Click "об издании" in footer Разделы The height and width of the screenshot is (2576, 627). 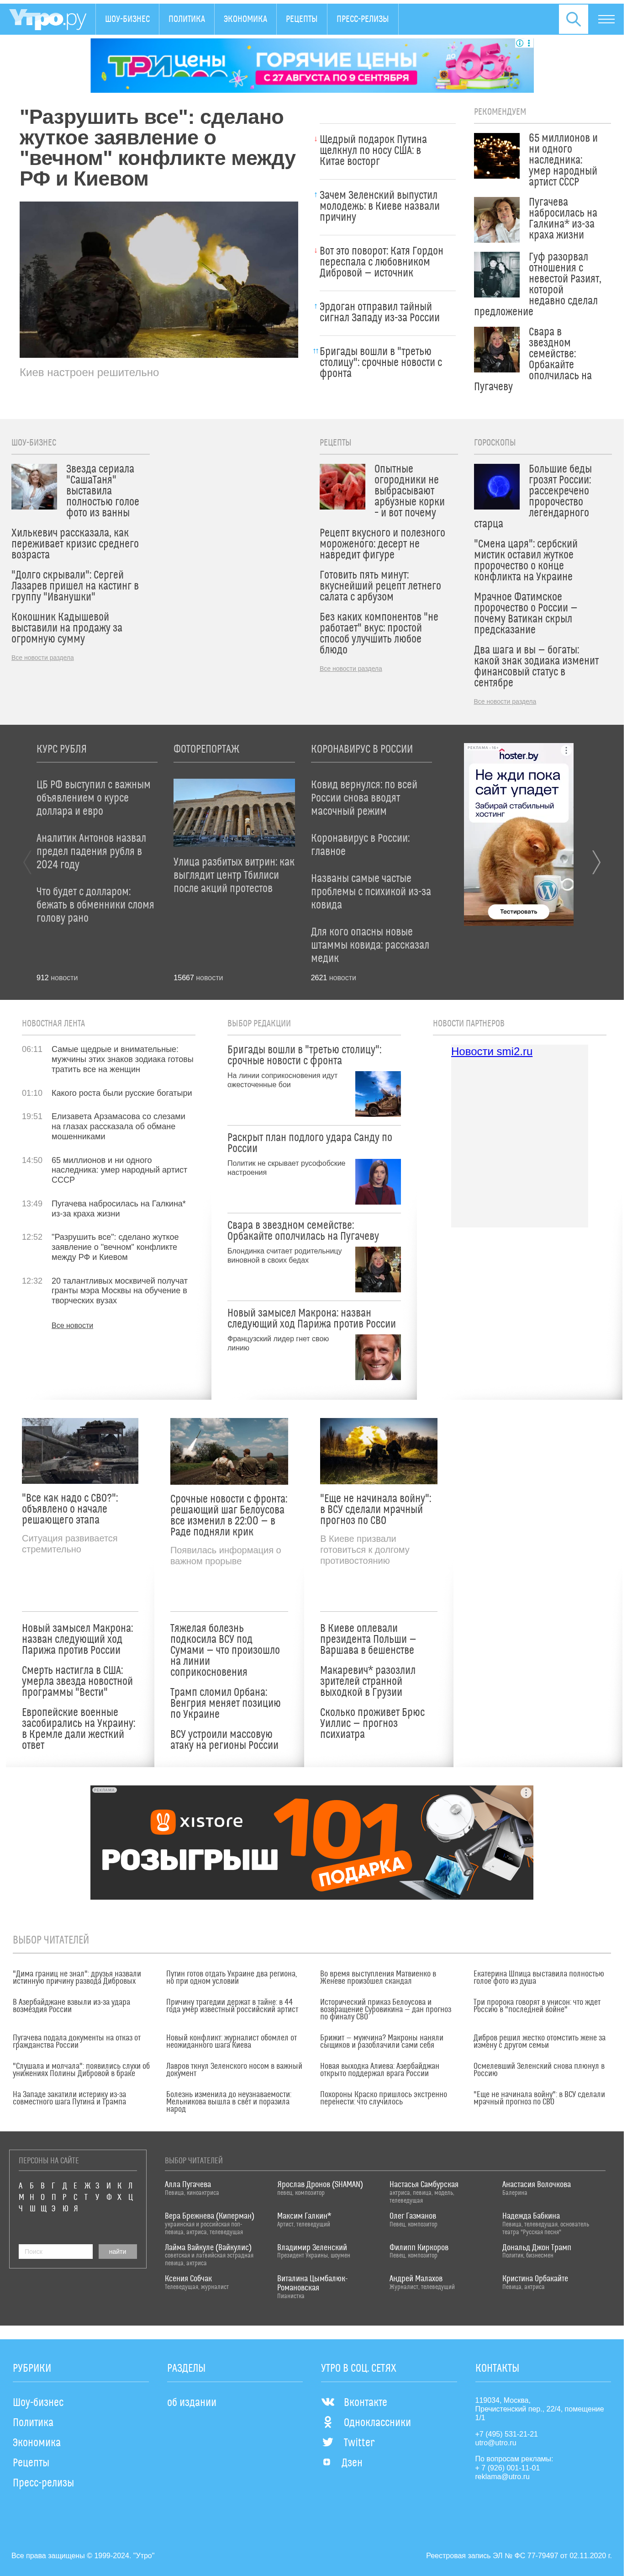(x=192, y=2401)
